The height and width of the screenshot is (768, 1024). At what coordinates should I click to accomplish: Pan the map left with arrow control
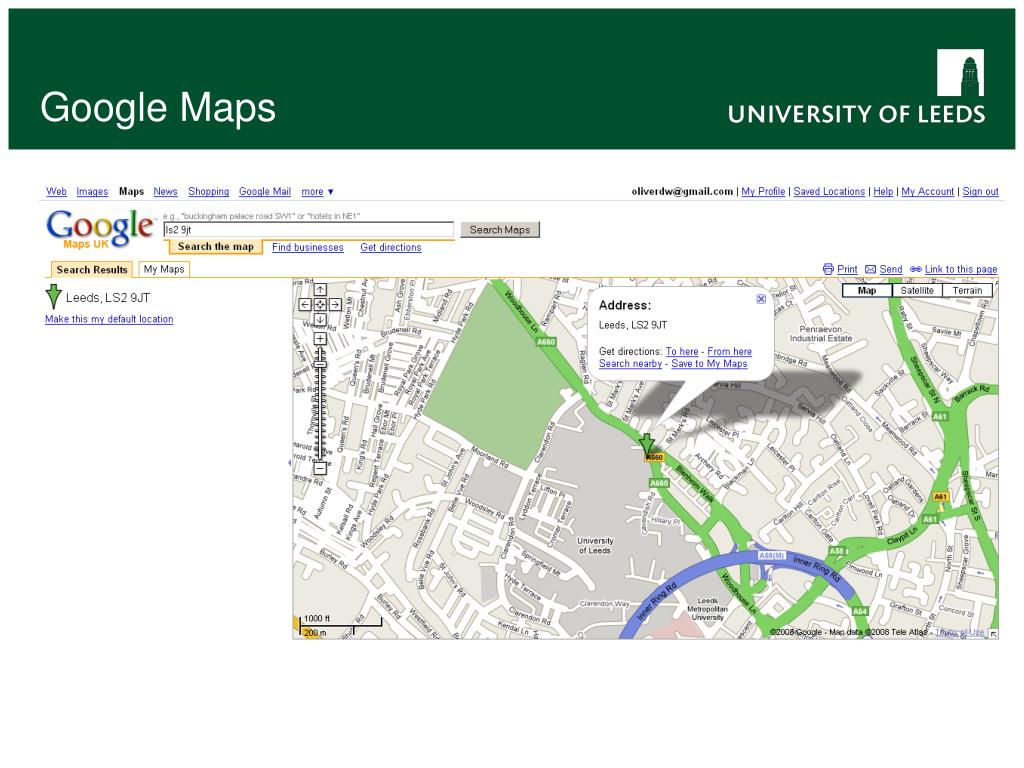tap(305, 304)
